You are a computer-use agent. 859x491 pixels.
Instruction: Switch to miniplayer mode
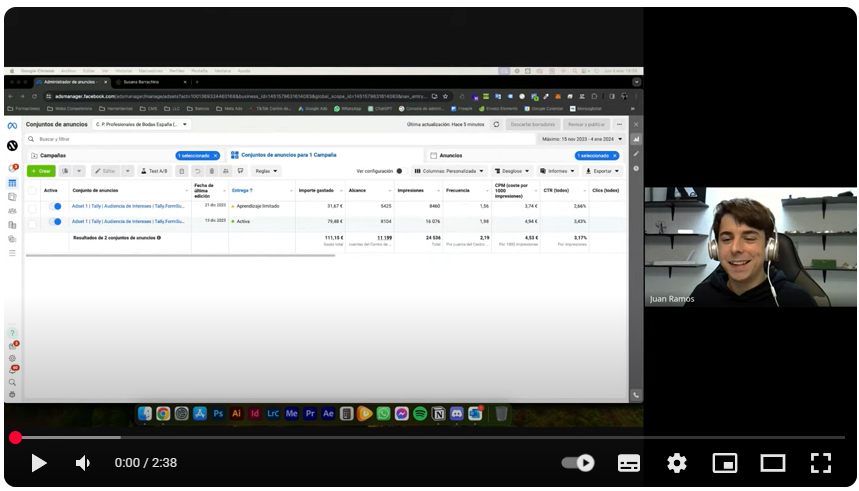click(x=725, y=463)
